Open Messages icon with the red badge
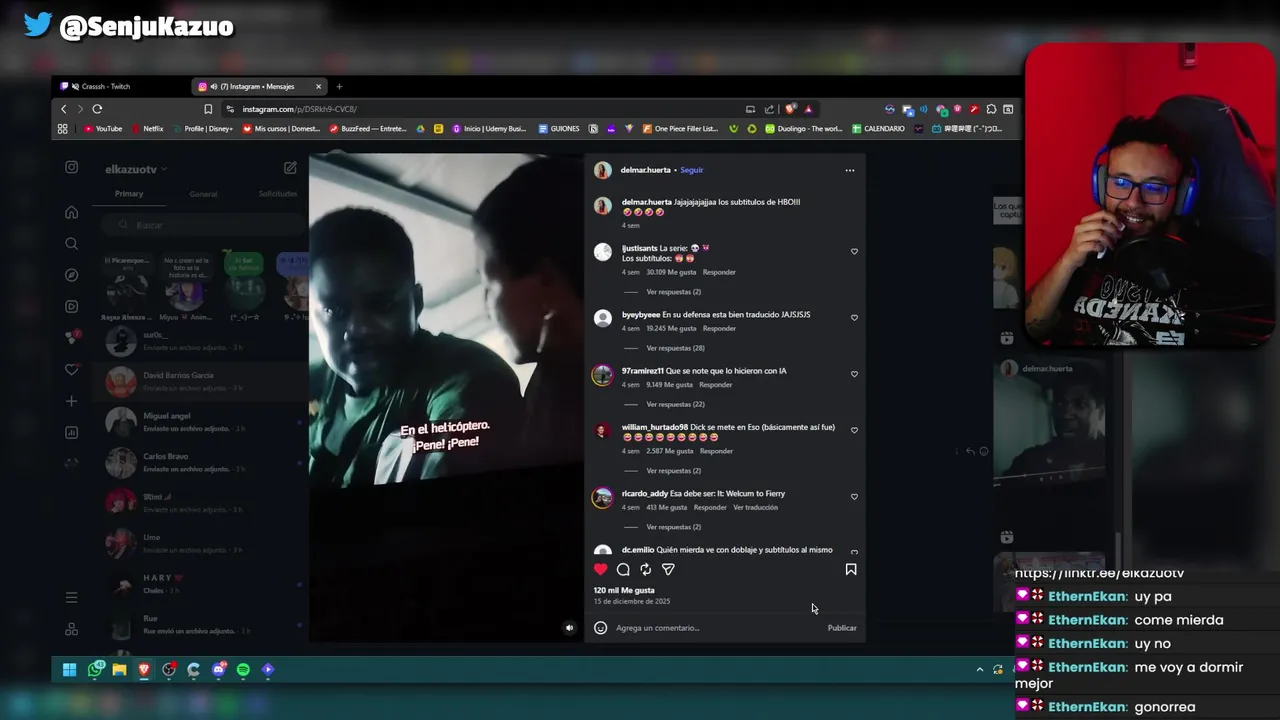 (72, 337)
